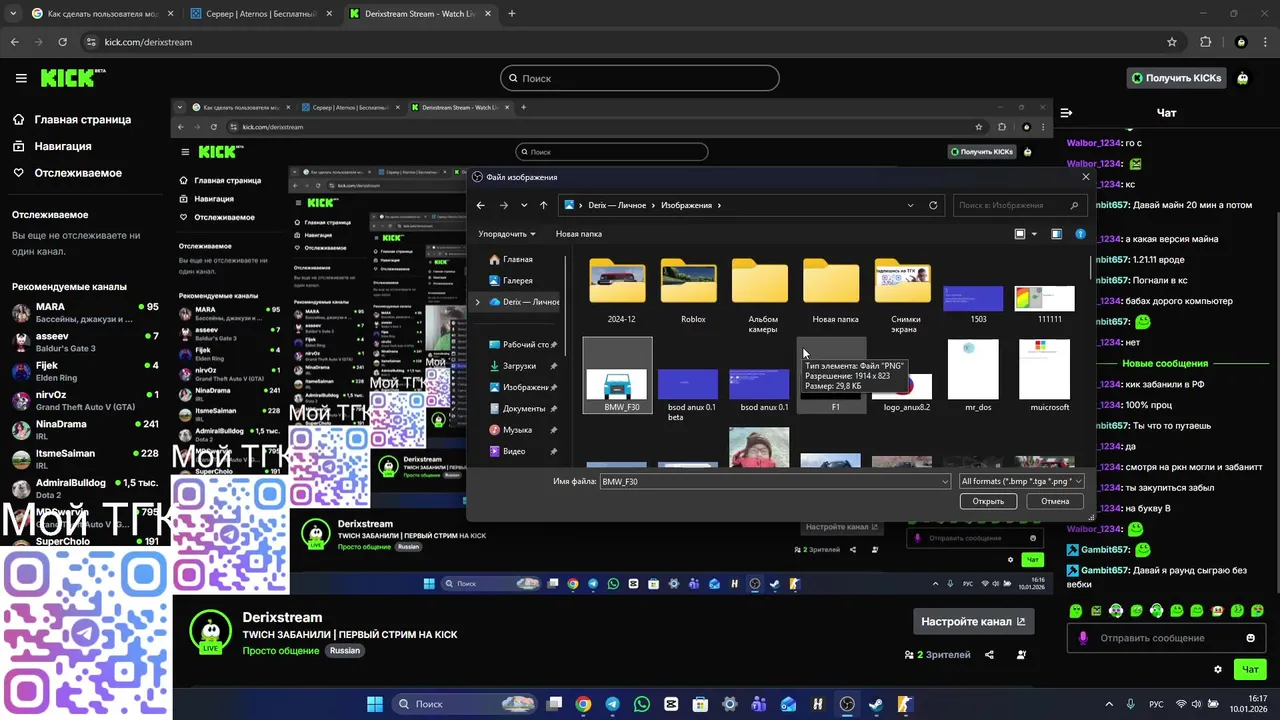Open OBS Studio from the taskbar
The width and height of the screenshot is (1280, 720).
pos(847,704)
